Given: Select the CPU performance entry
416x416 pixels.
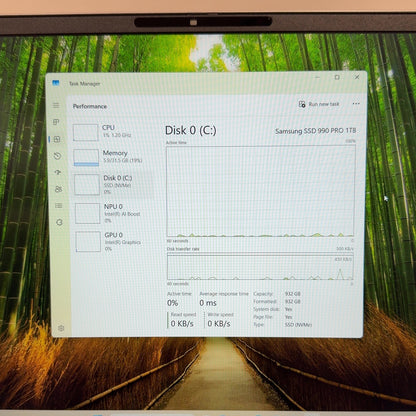Looking at the screenshot, I should [112, 132].
